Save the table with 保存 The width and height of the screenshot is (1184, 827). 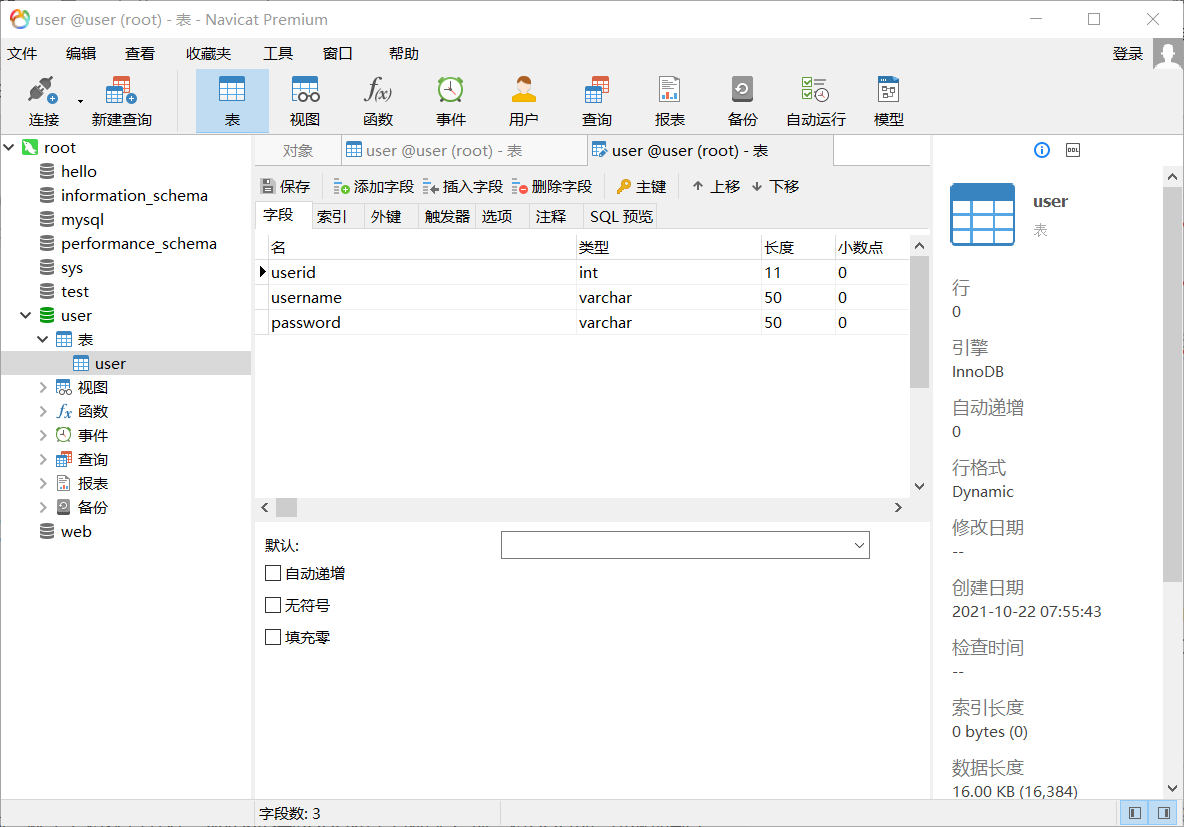pos(285,187)
